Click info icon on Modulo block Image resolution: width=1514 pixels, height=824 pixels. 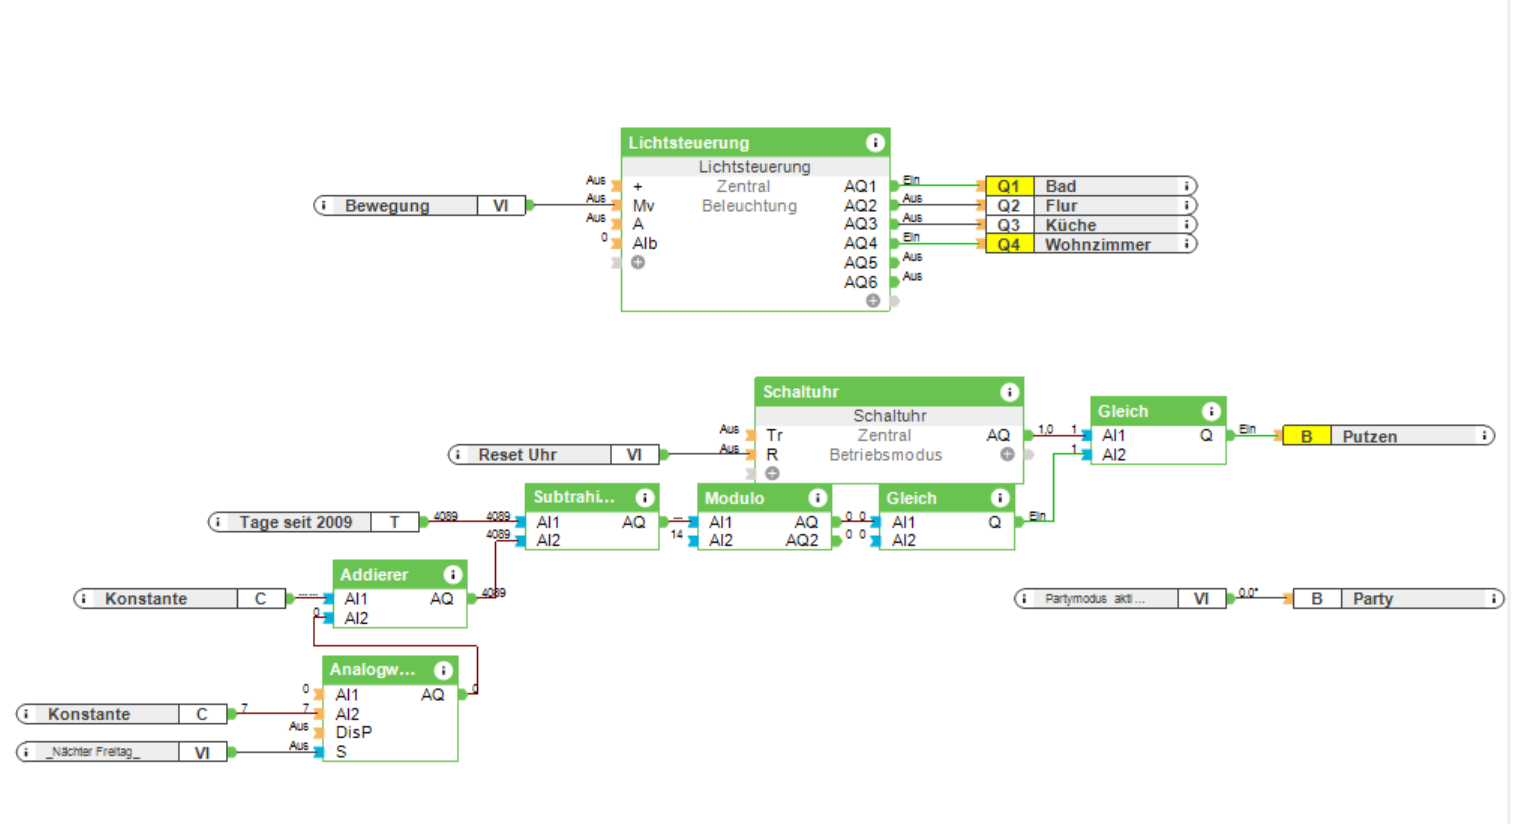pyautogui.click(x=817, y=497)
